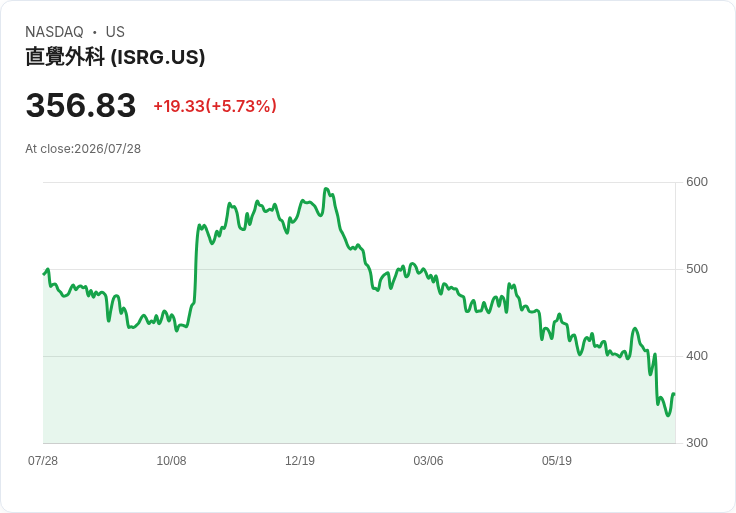Click the 500 horizontal gridline
Viewport: 736px width, 513px height.
359,269
